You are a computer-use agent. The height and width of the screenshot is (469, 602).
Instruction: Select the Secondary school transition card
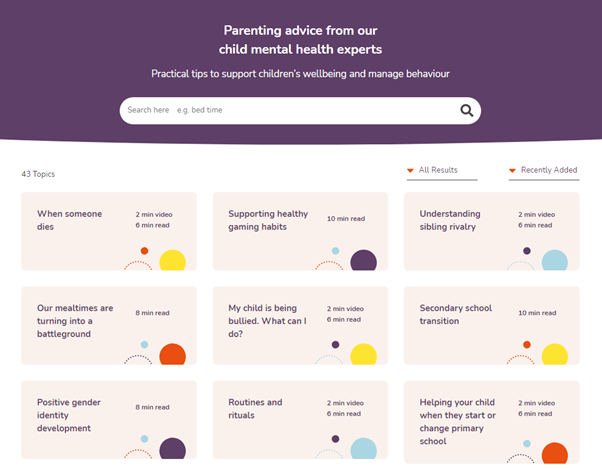[491, 325]
